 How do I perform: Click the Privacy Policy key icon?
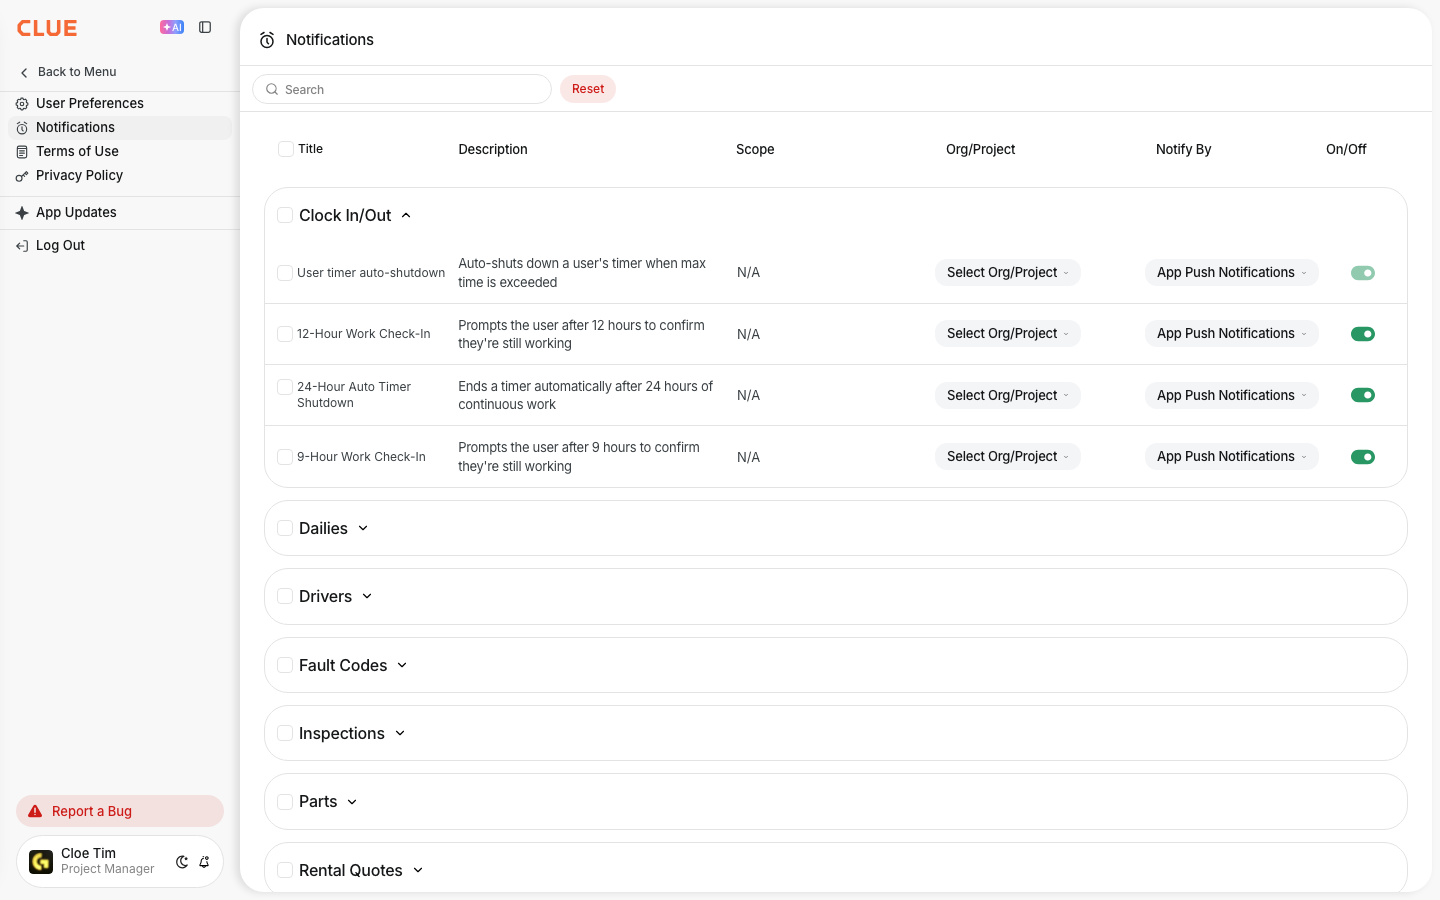[x=22, y=176]
